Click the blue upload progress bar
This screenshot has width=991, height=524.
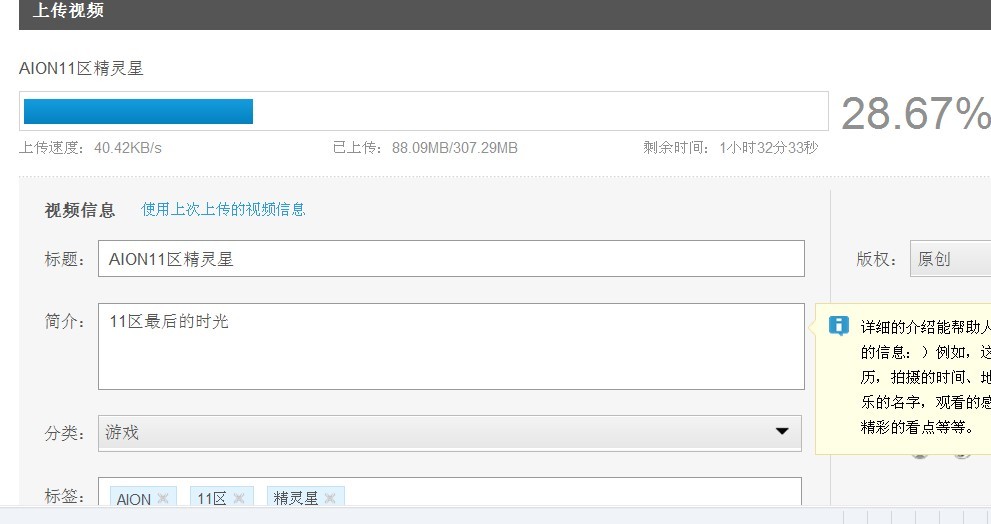tap(138, 111)
